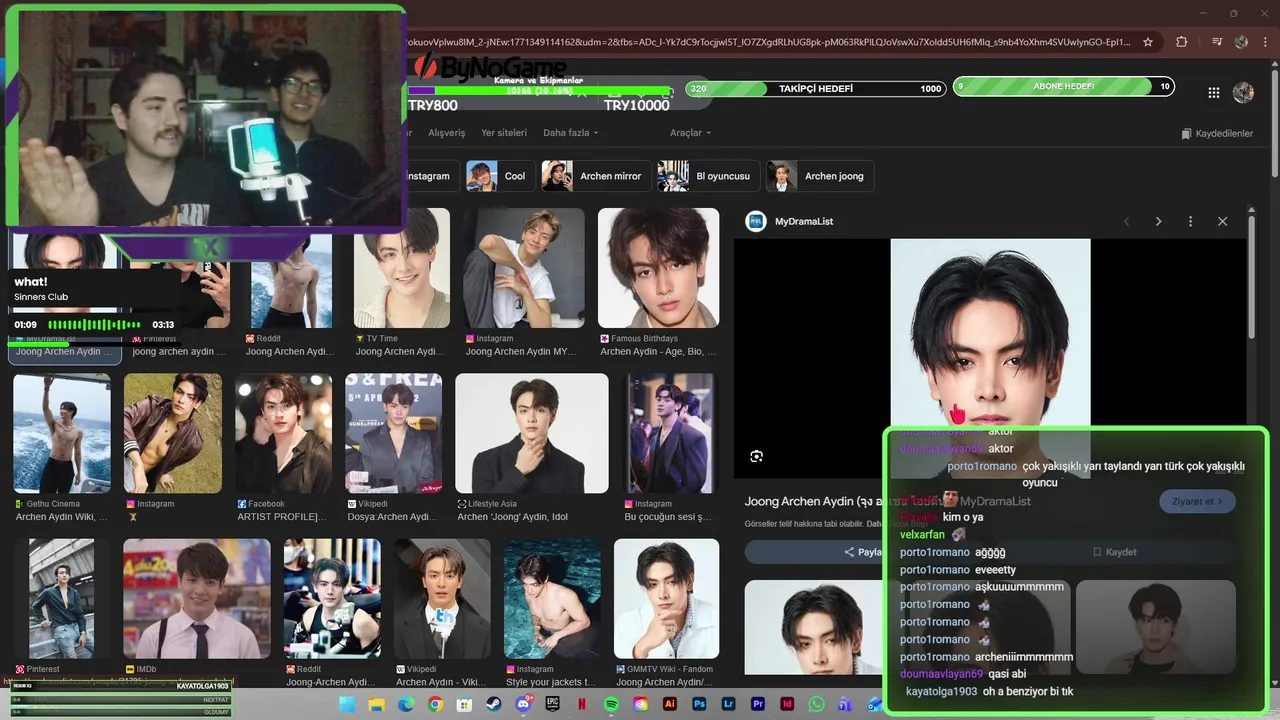This screenshot has height=720, width=1280.
Task: Open Famous Birthdays image result thumbnail
Action: [x=658, y=268]
